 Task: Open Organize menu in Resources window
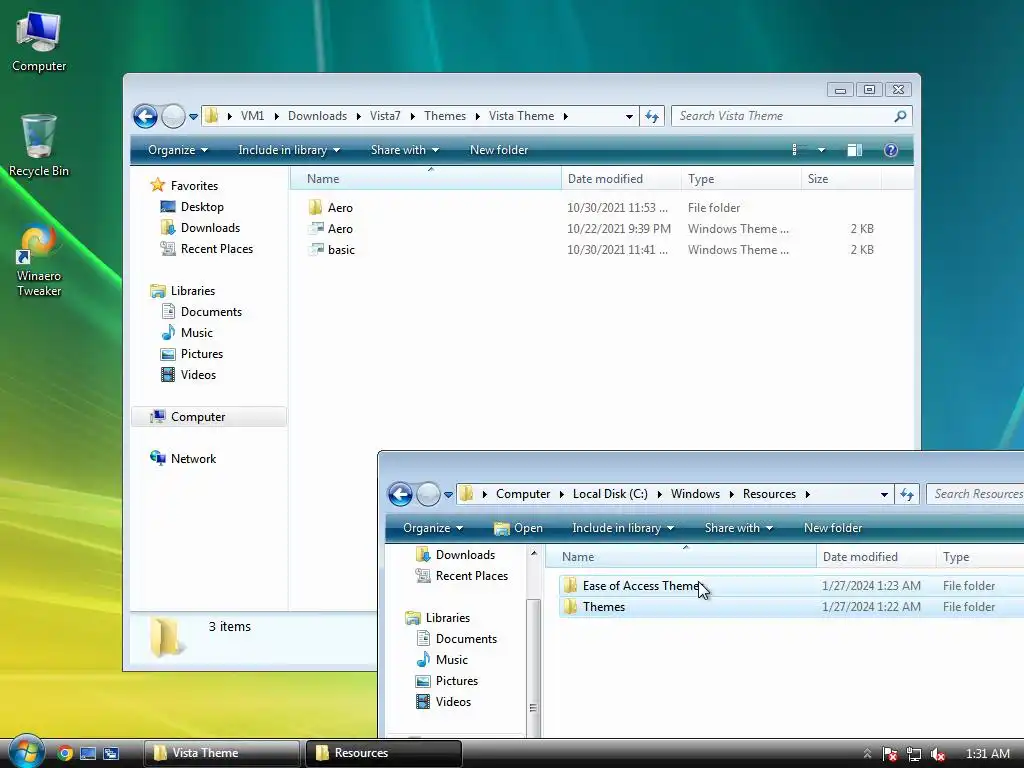point(432,528)
